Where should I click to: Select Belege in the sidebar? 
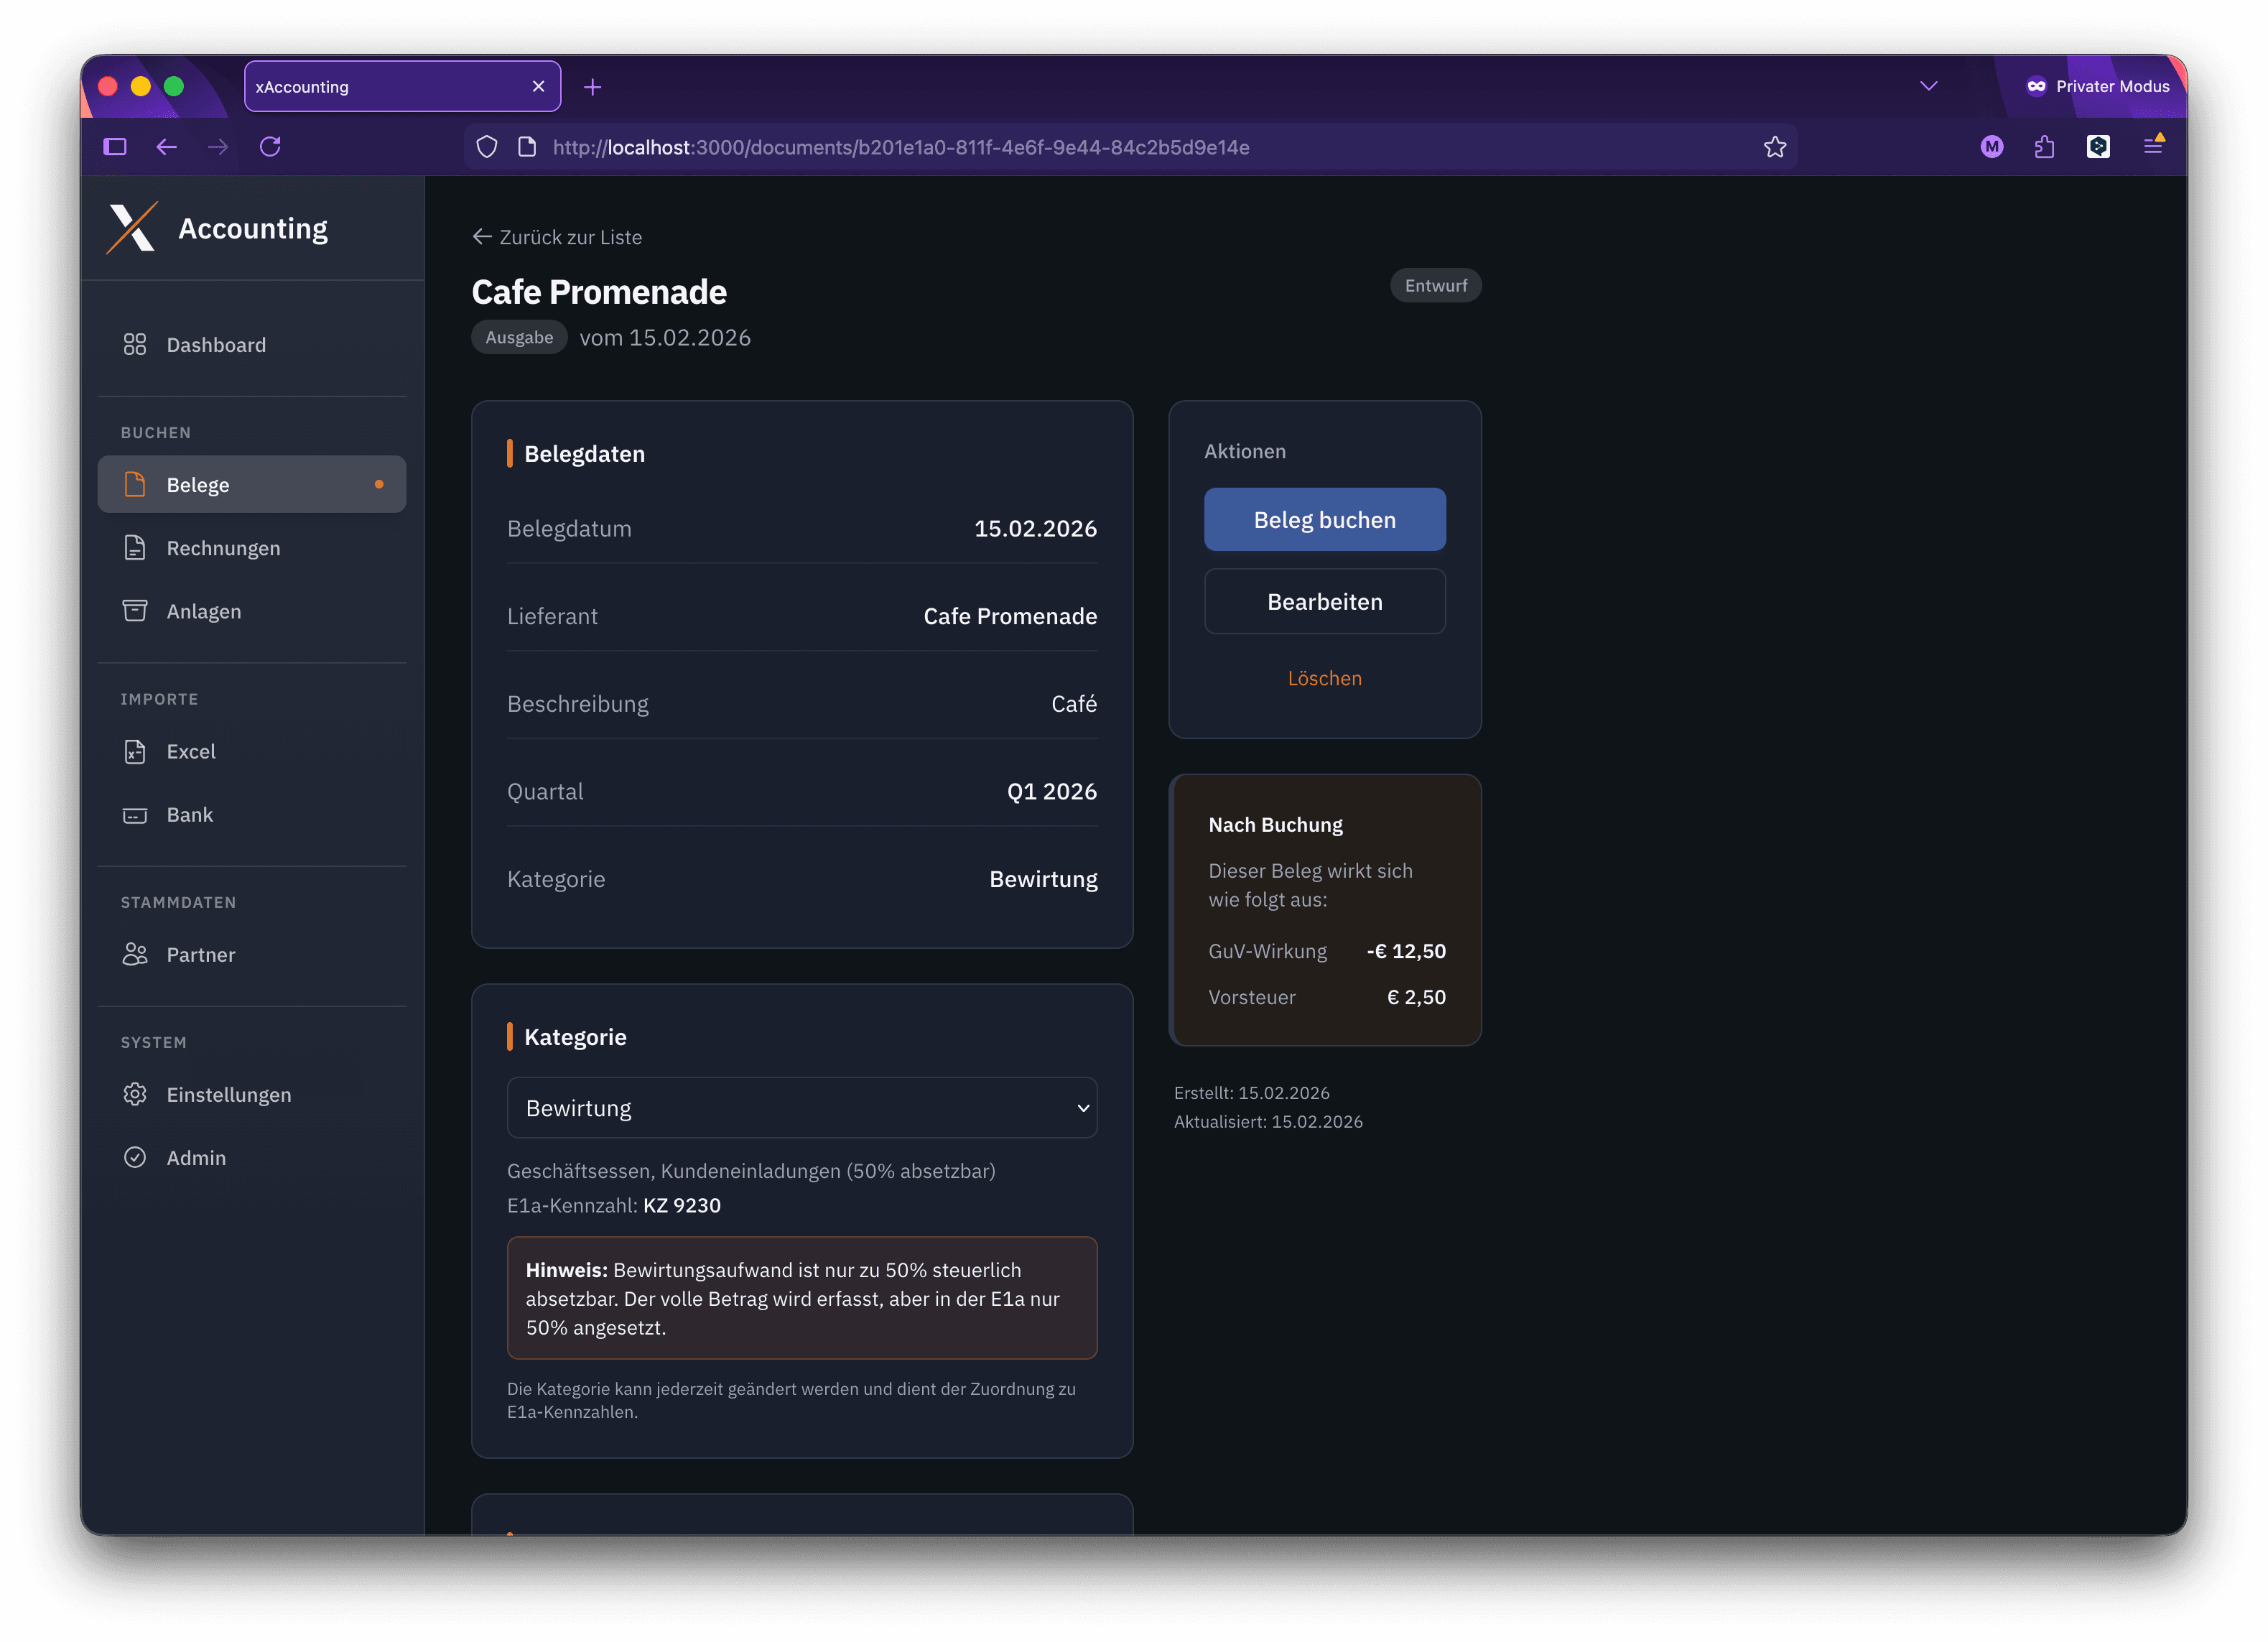coord(252,485)
